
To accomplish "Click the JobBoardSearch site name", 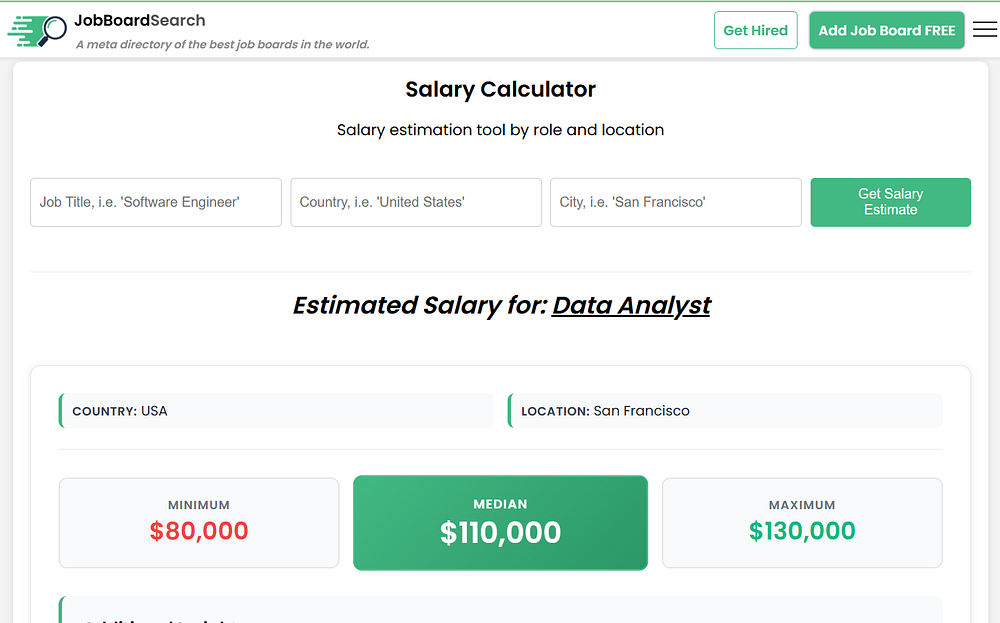I will [140, 20].
